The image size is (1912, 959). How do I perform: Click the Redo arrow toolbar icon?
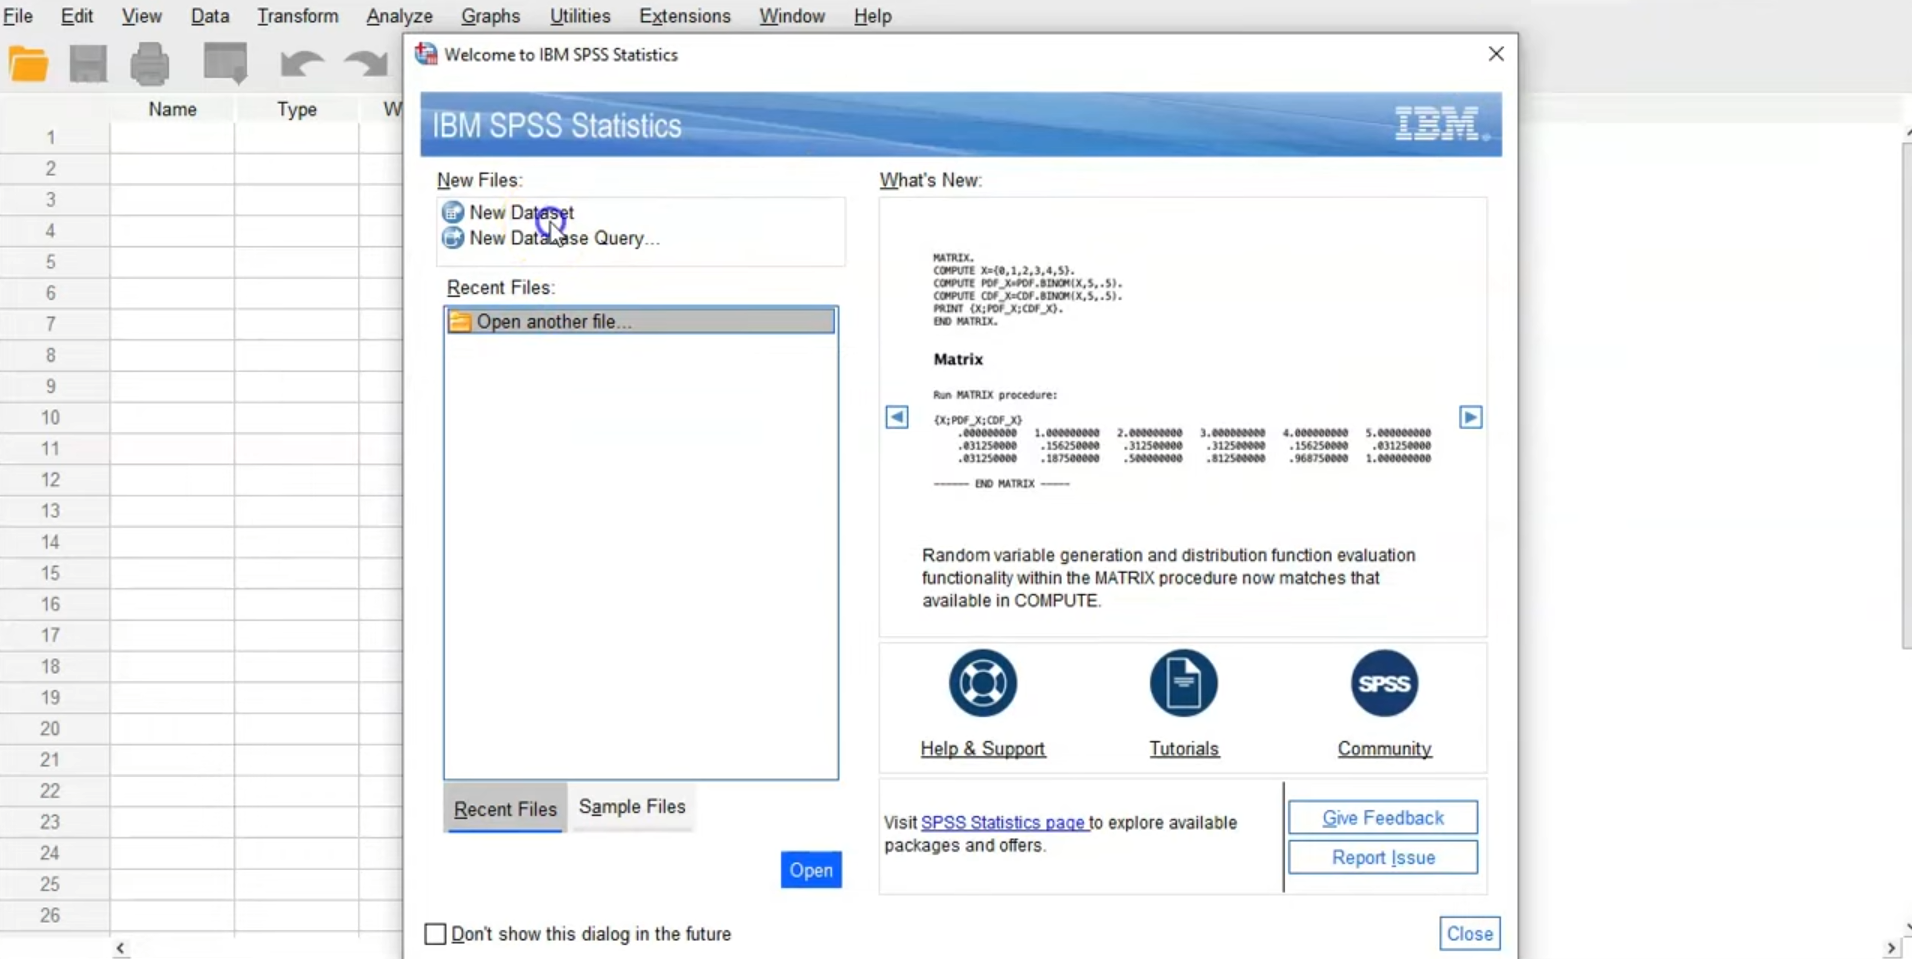tap(366, 64)
